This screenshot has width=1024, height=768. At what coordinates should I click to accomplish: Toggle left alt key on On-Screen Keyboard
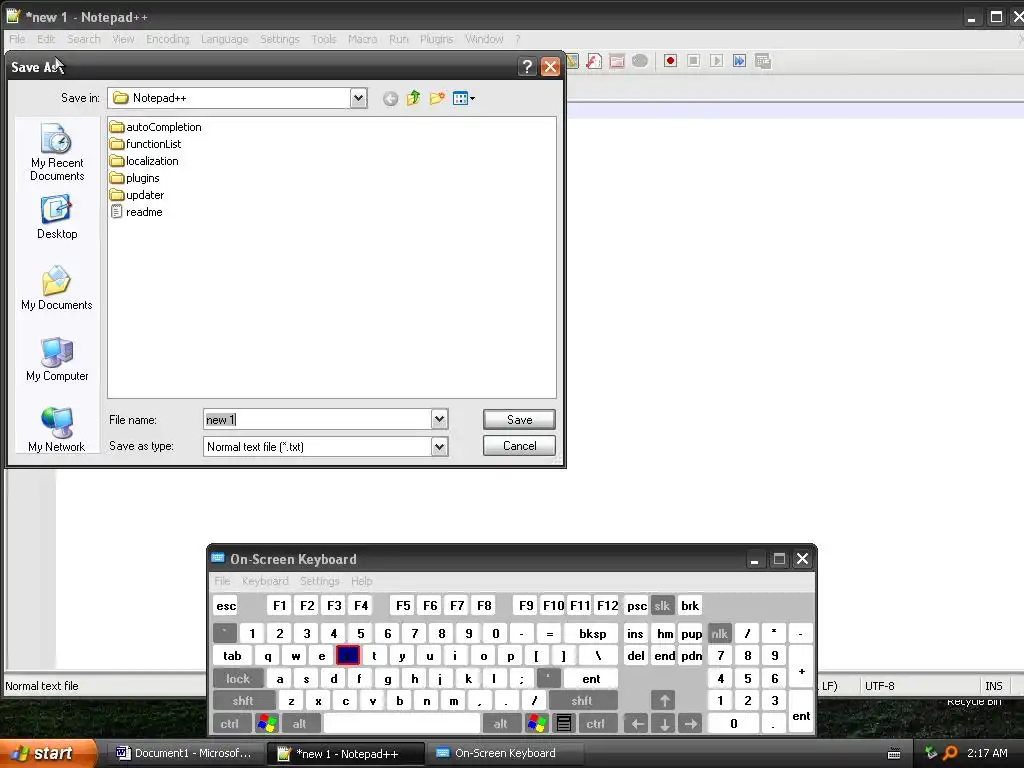tap(300, 724)
